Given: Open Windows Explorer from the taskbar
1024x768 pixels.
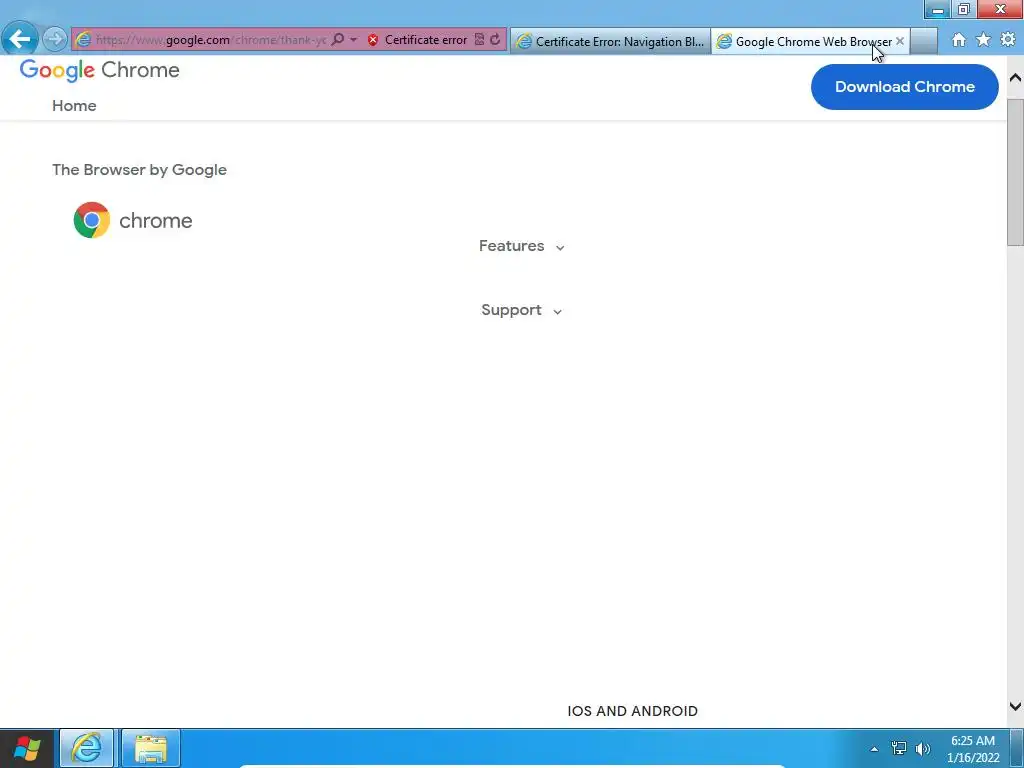Looking at the screenshot, I should pyautogui.click(x=151, y=748).
